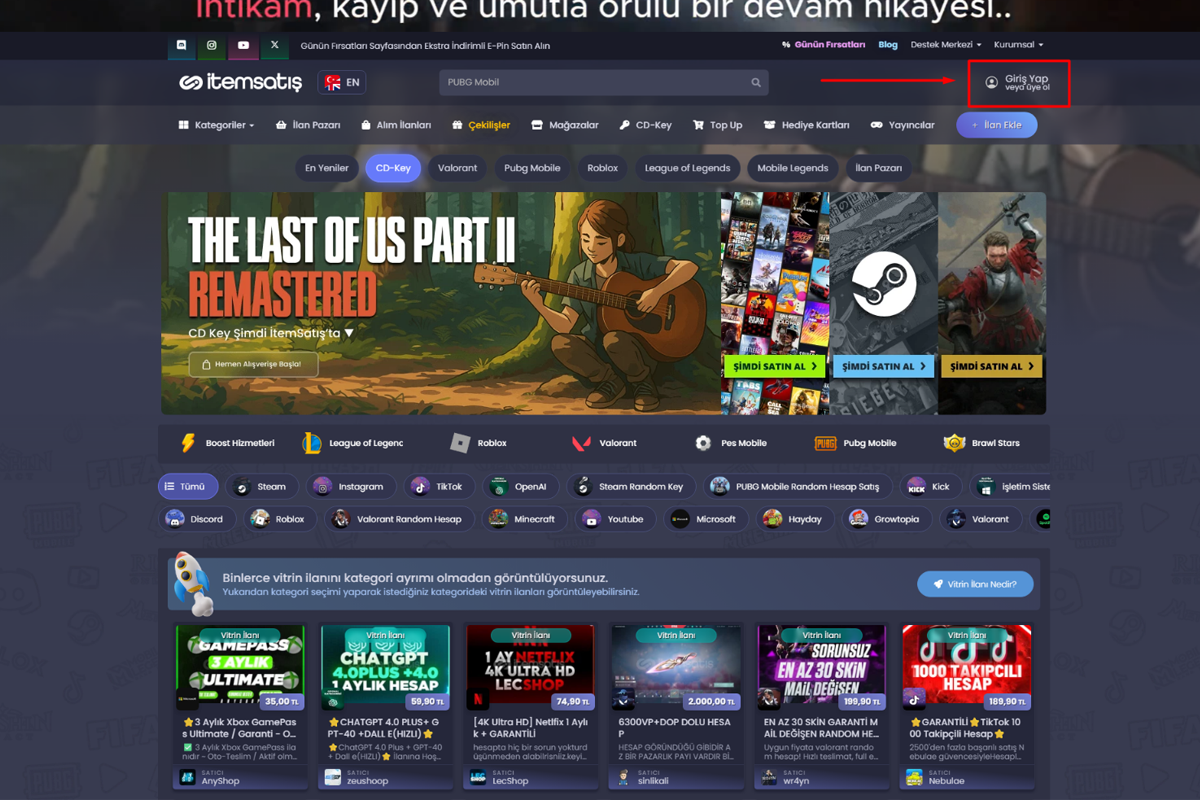Select the Tümü listing filter
This screenshot has height=800, width=1200.
coord(188,487)
